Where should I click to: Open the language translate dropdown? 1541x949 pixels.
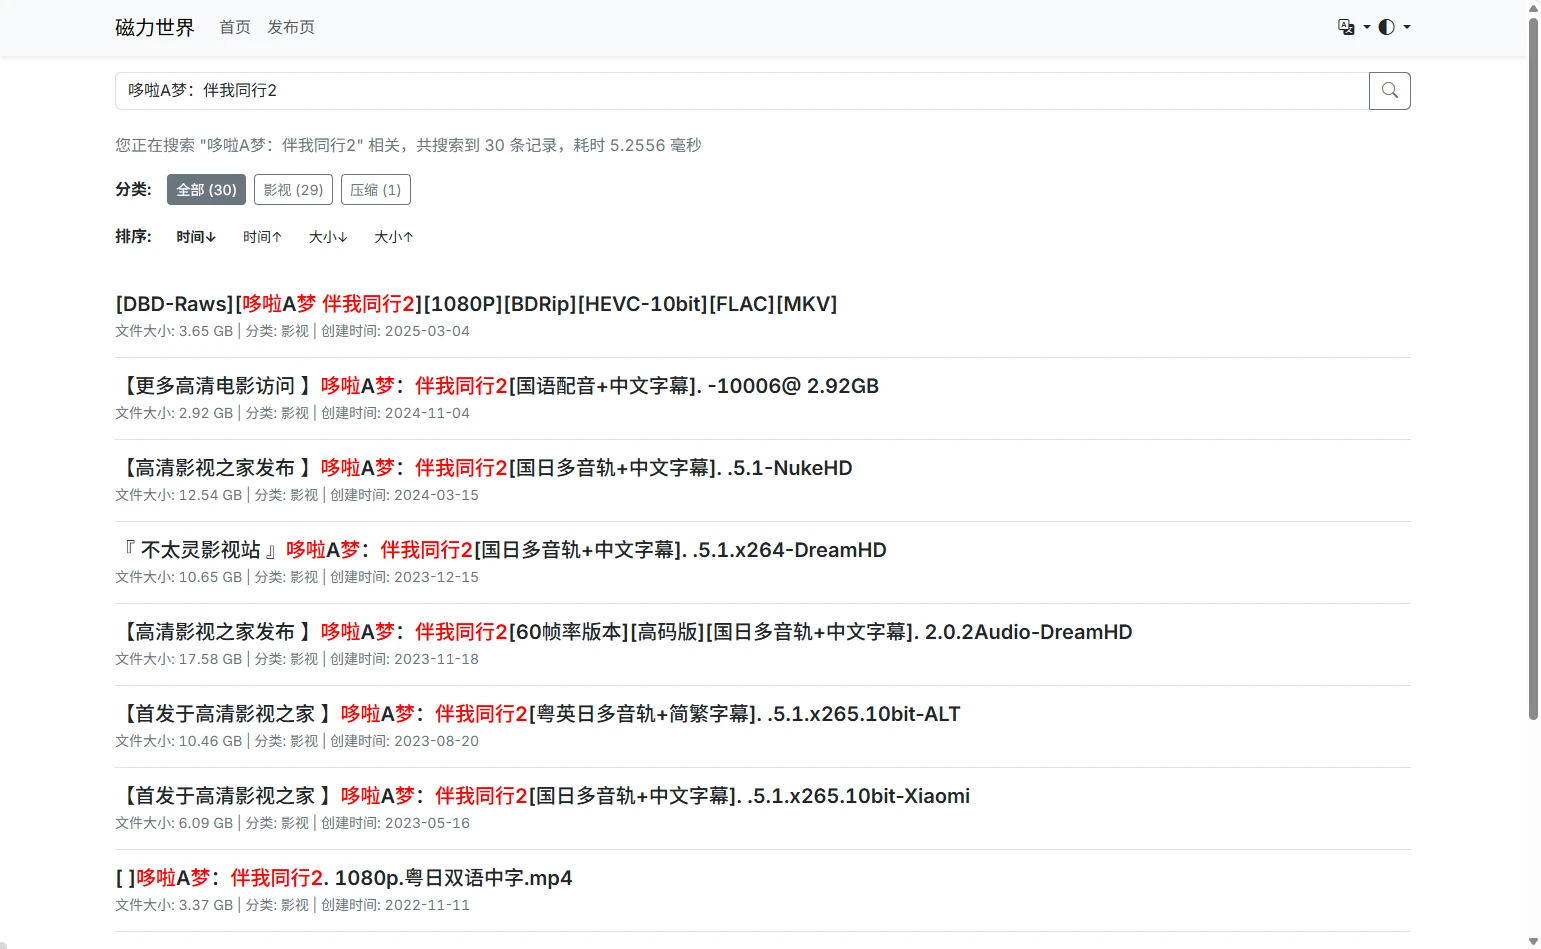[x=1353, y=27]
